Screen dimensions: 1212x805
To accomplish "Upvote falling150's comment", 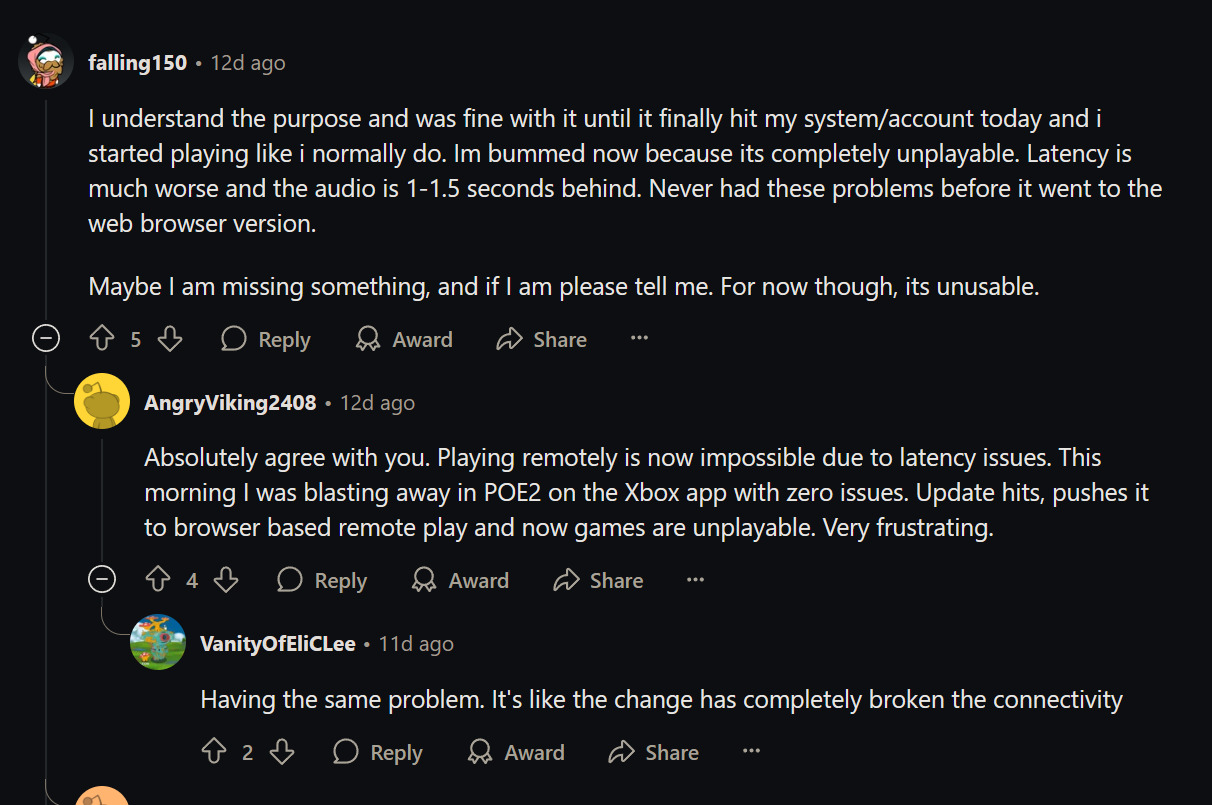I will click(x=102, y=340).
